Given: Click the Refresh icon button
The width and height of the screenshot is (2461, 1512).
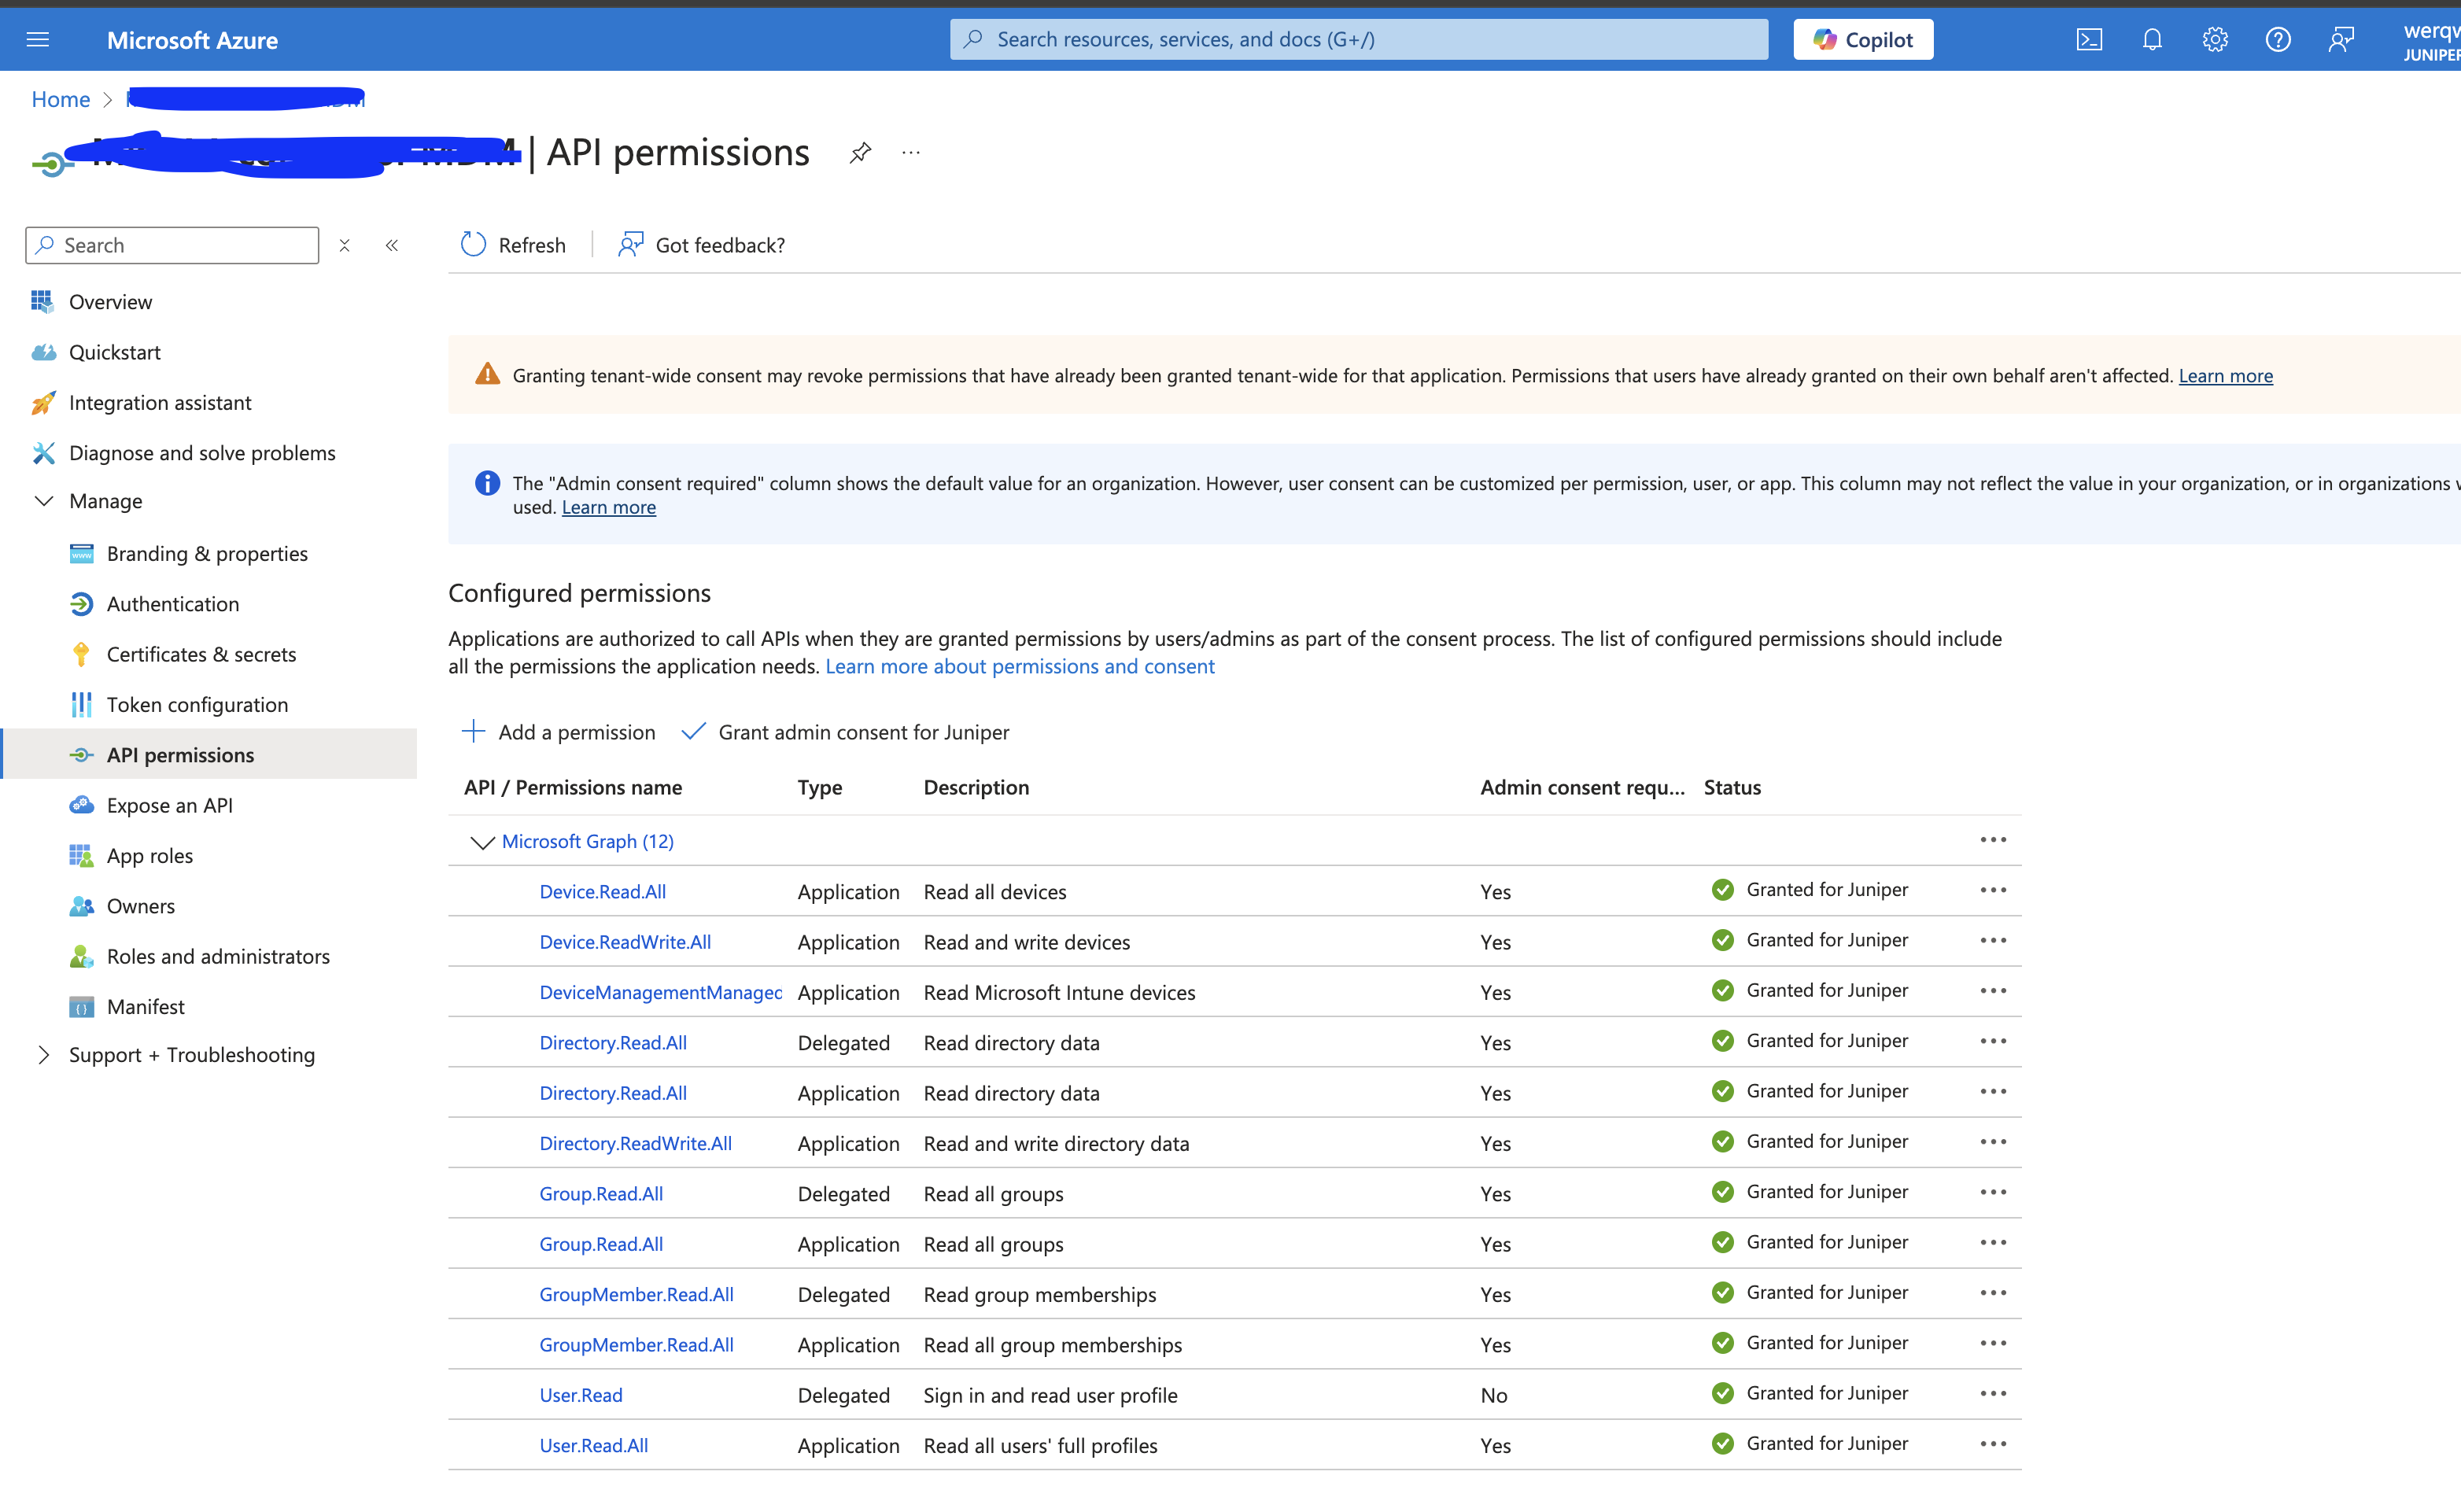Looking at the screenshot, I should point(473,245).
